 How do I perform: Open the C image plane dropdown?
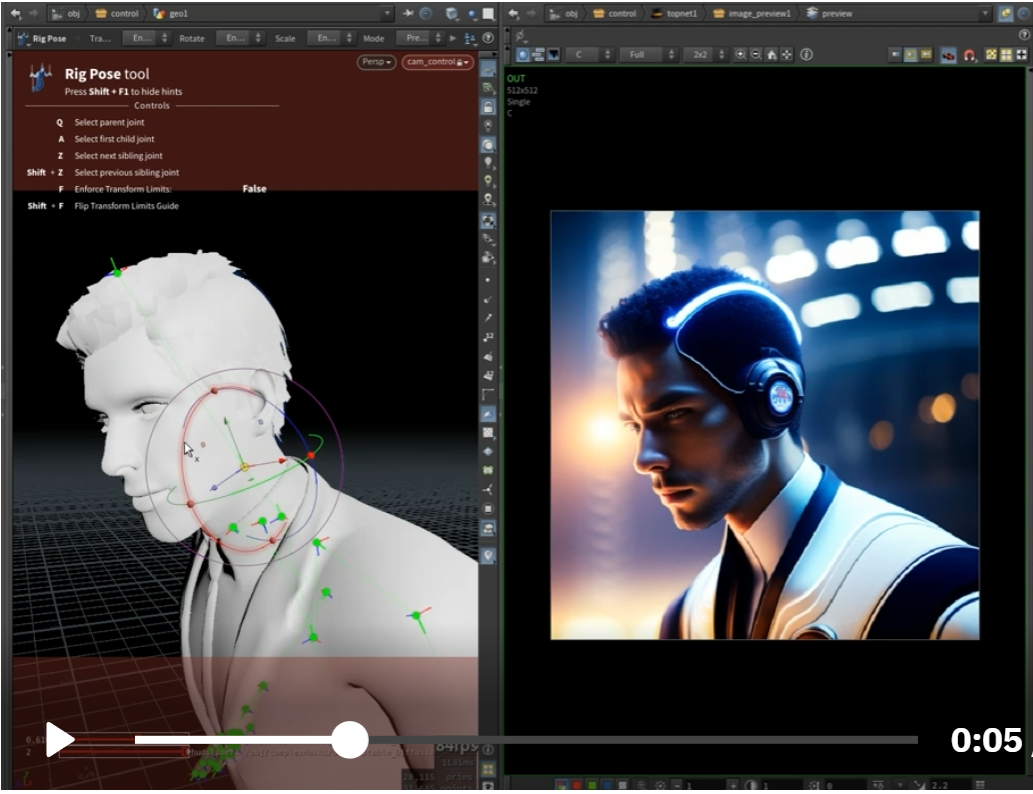pos(590,55)
